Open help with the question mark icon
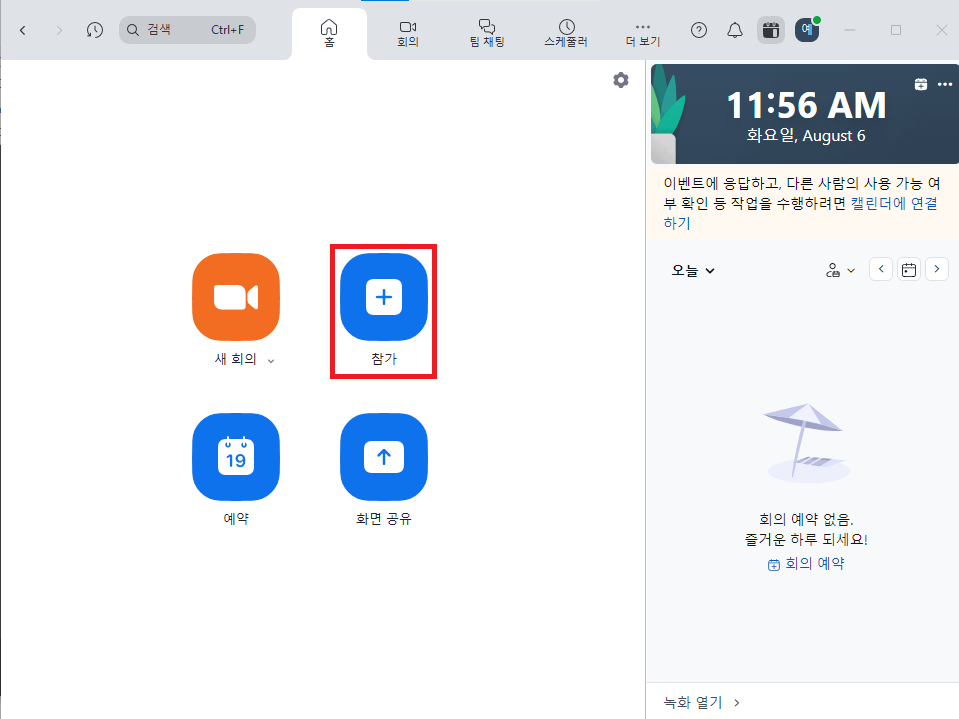Image resolution: width=959 pixels, height=719 pixels. (x=698, y=30)
